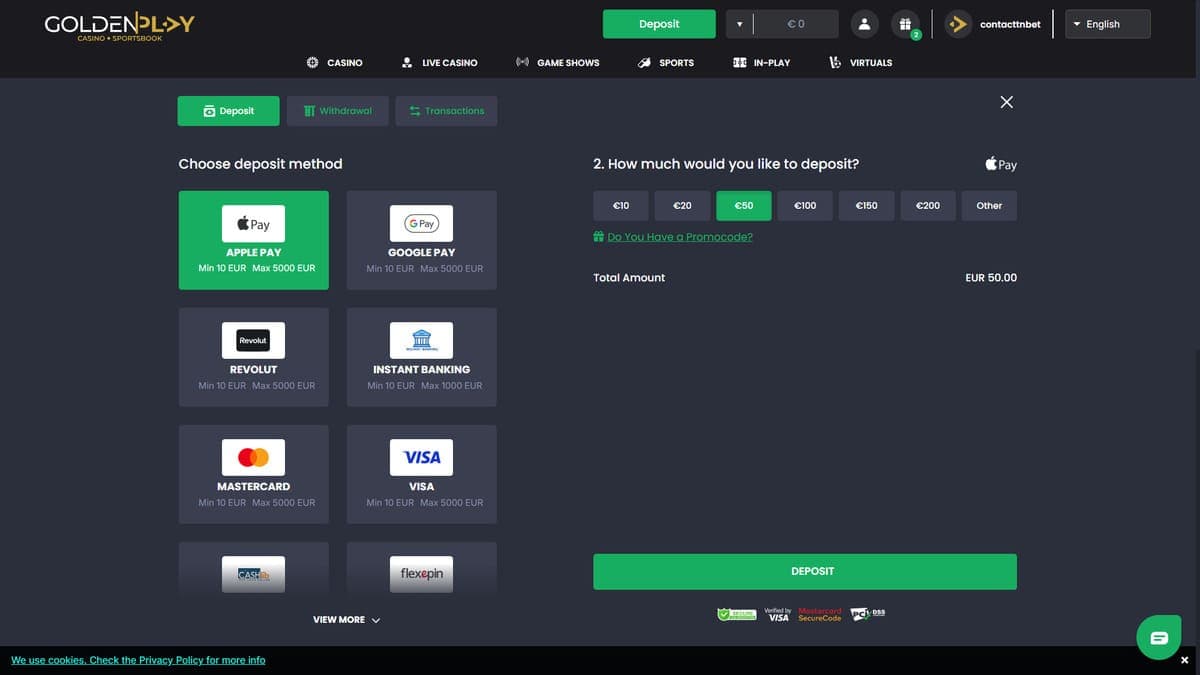Screen dimensions: 1200x675
Task: Choose the €150 deposit amount
Action: (x=867, y=206)
